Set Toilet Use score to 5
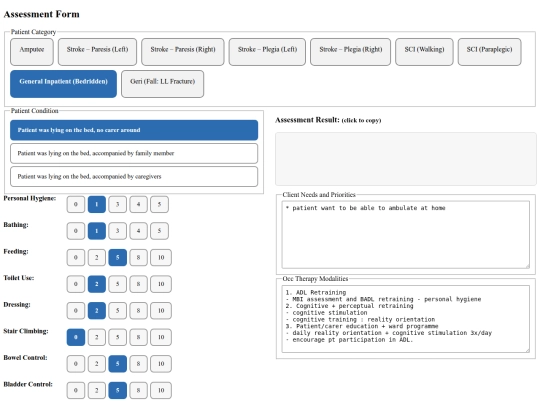This screenshot has height=405, width=540. [x=117, y=284]
